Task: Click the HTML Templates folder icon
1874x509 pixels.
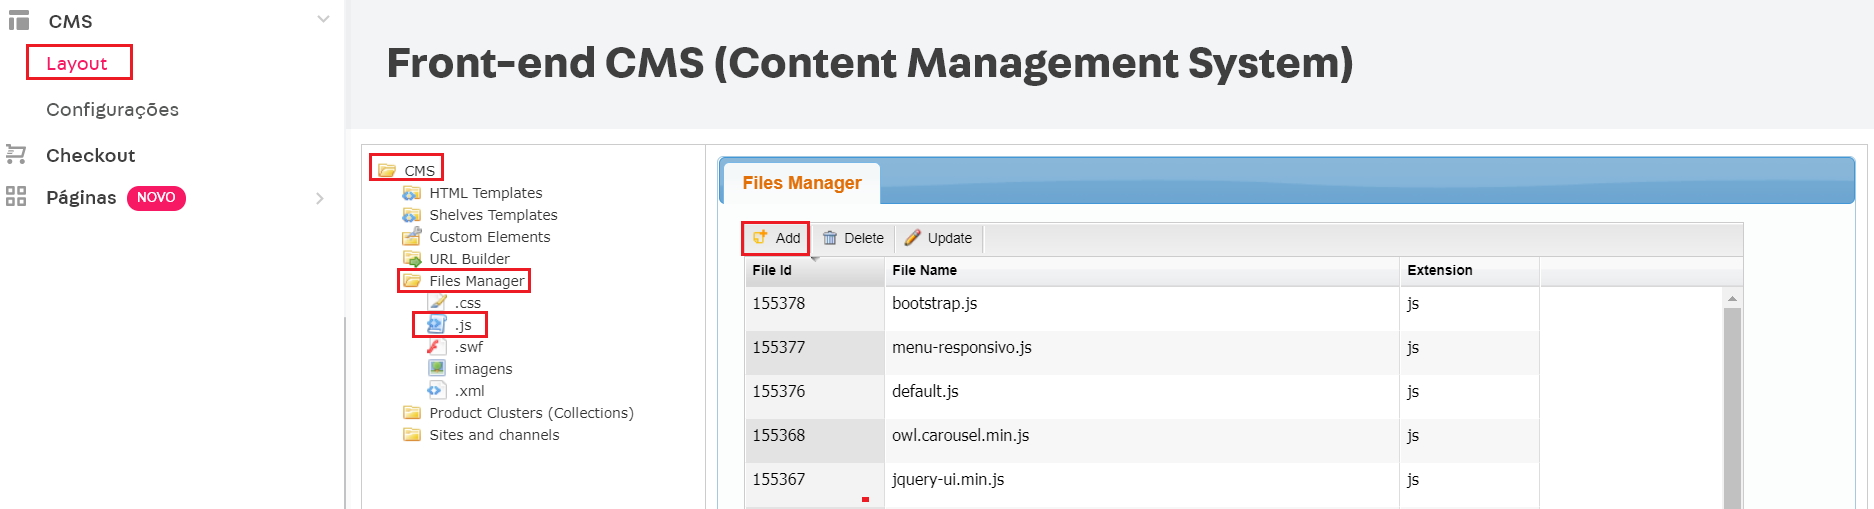Action: [x=411, y=193]
